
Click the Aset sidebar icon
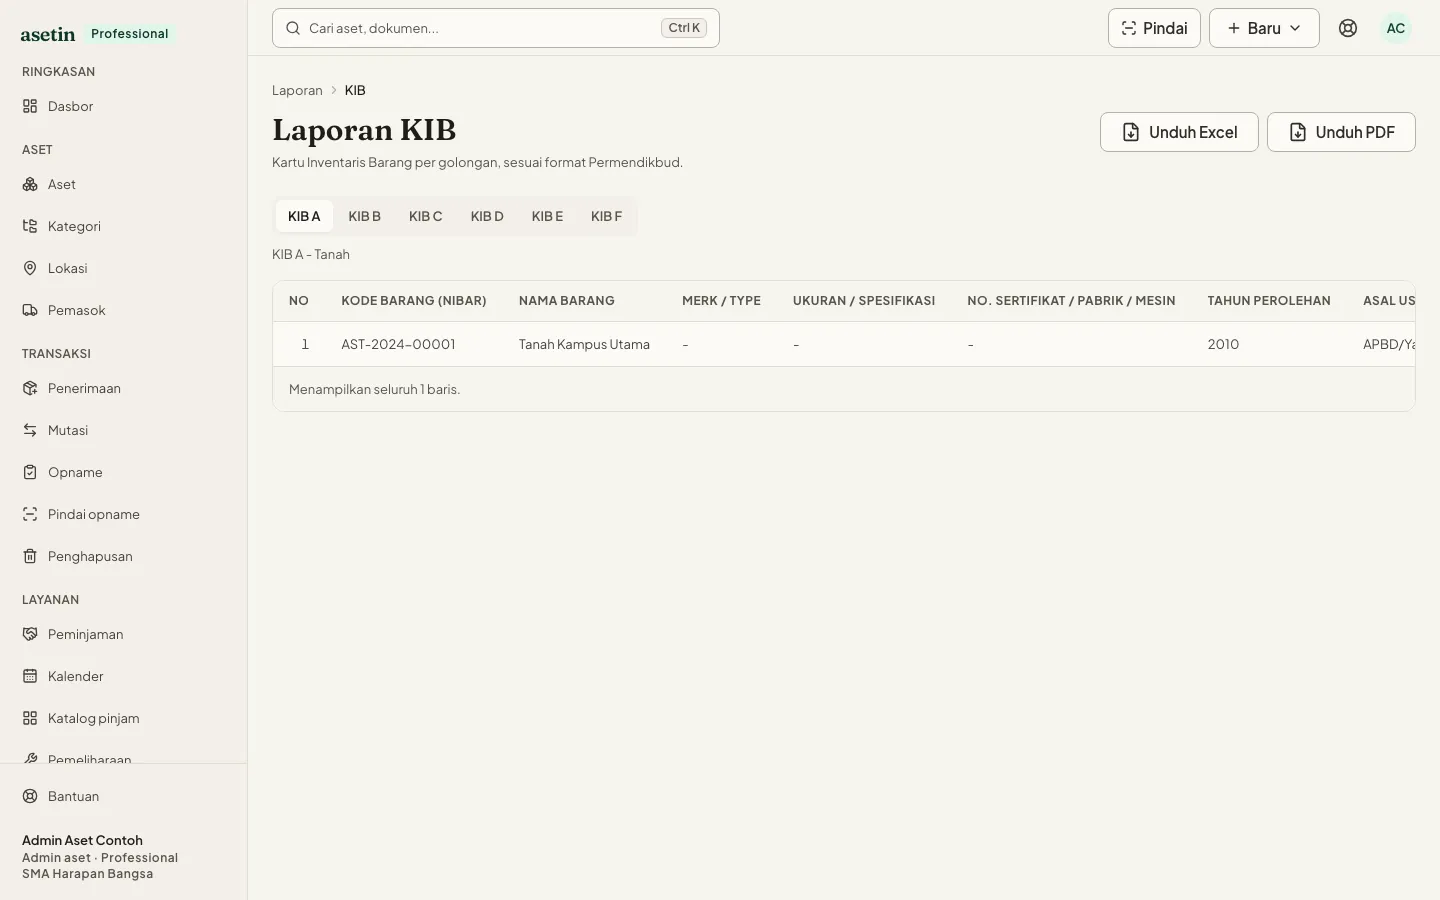[x=30, y=184]
